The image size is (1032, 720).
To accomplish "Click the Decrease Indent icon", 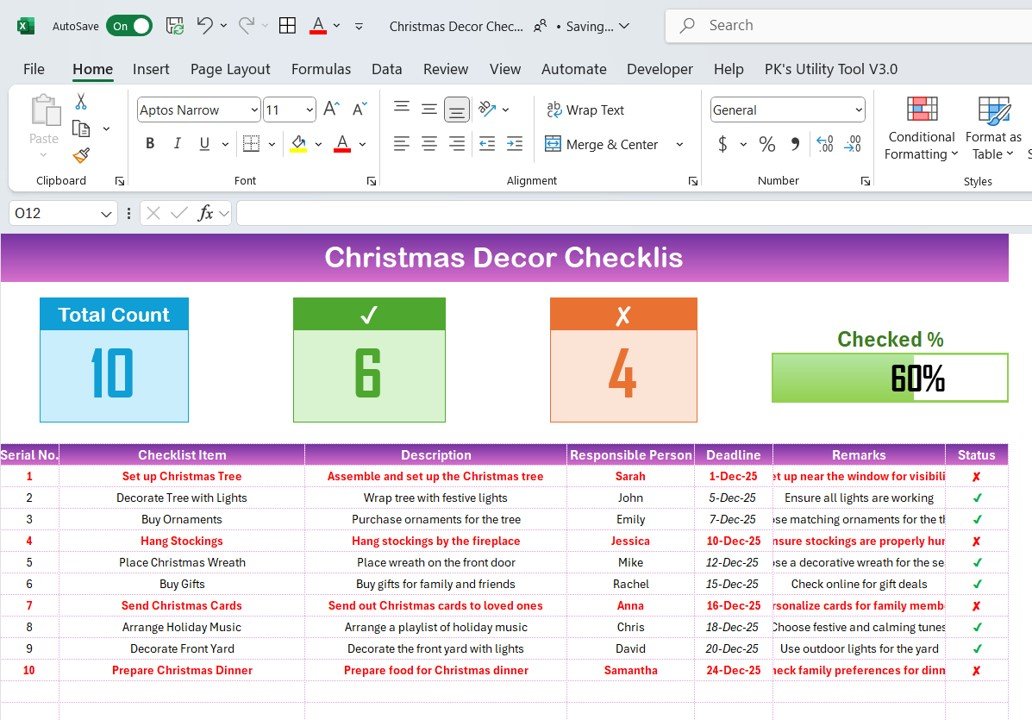I will [x=487, y=143].
